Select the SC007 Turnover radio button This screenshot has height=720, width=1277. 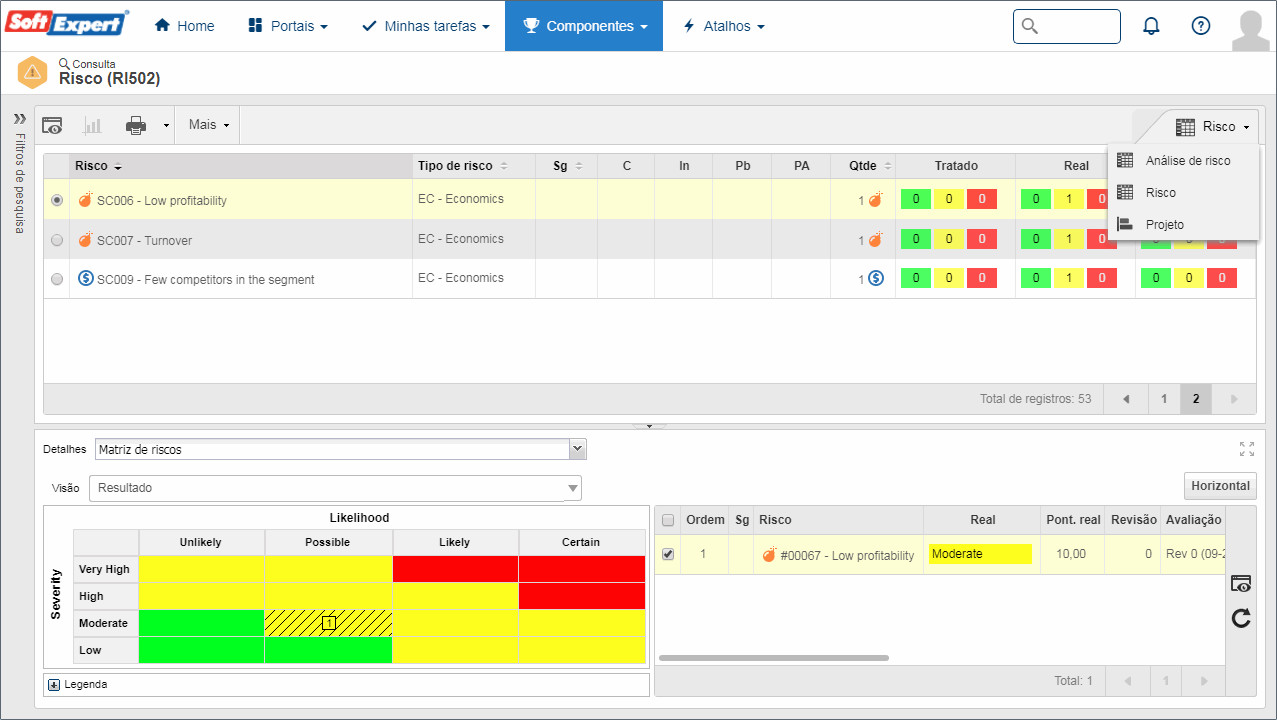[x=57, y=240]
